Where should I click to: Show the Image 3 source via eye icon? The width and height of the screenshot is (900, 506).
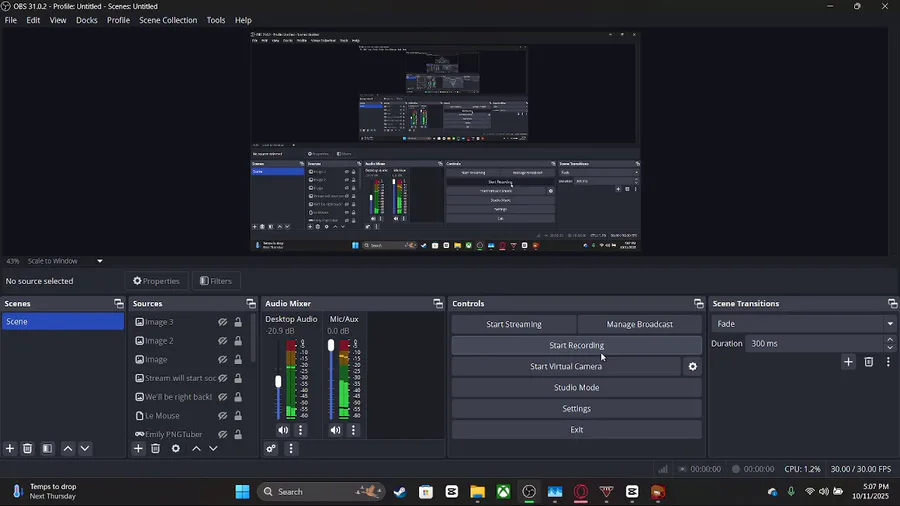pyautogui.click(x=223, y=322)
